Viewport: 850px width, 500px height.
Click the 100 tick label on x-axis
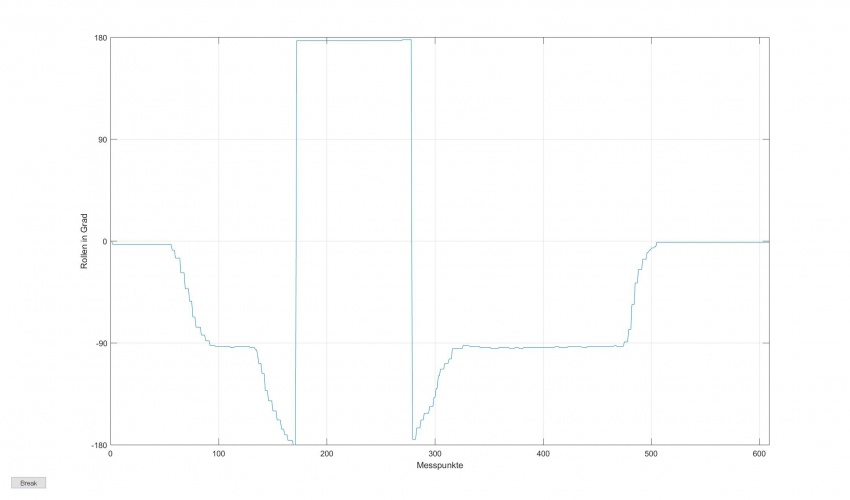point(218,454)
